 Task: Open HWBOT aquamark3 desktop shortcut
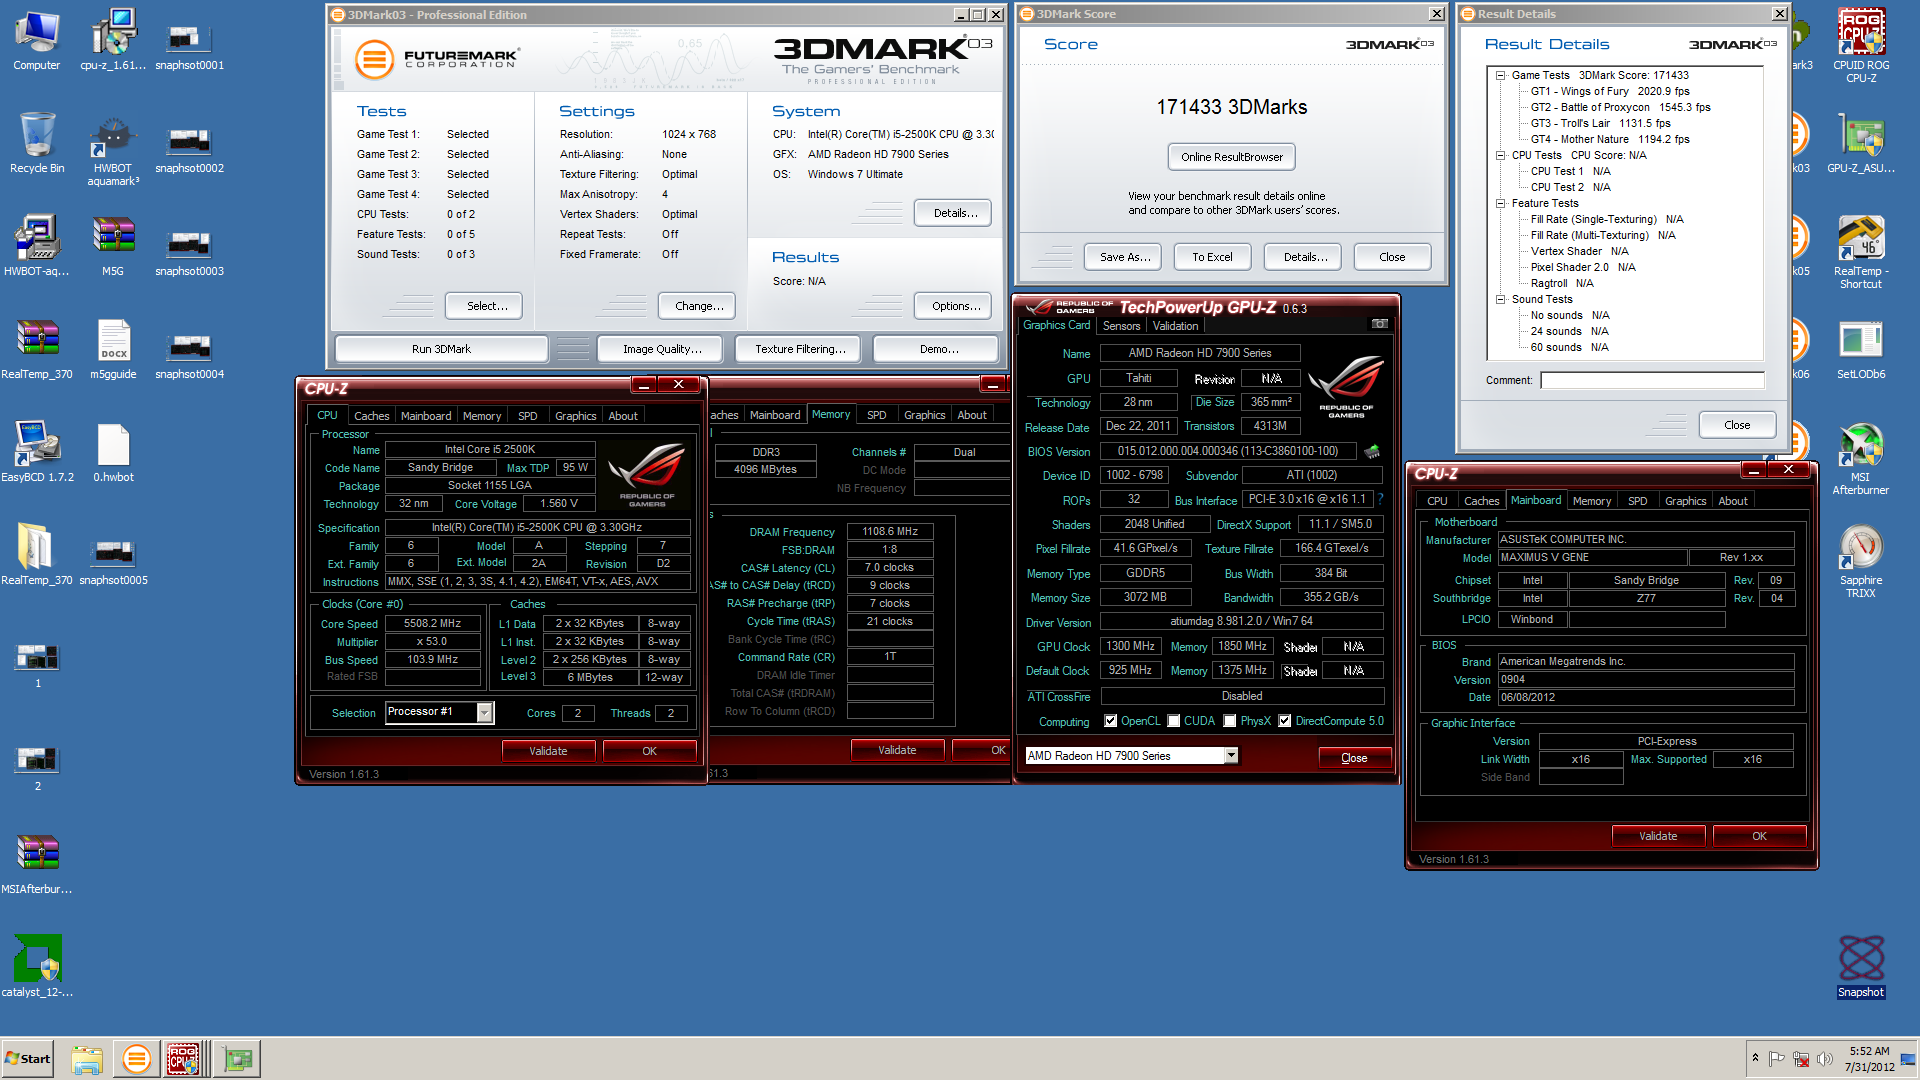click(x=113, y=150)
